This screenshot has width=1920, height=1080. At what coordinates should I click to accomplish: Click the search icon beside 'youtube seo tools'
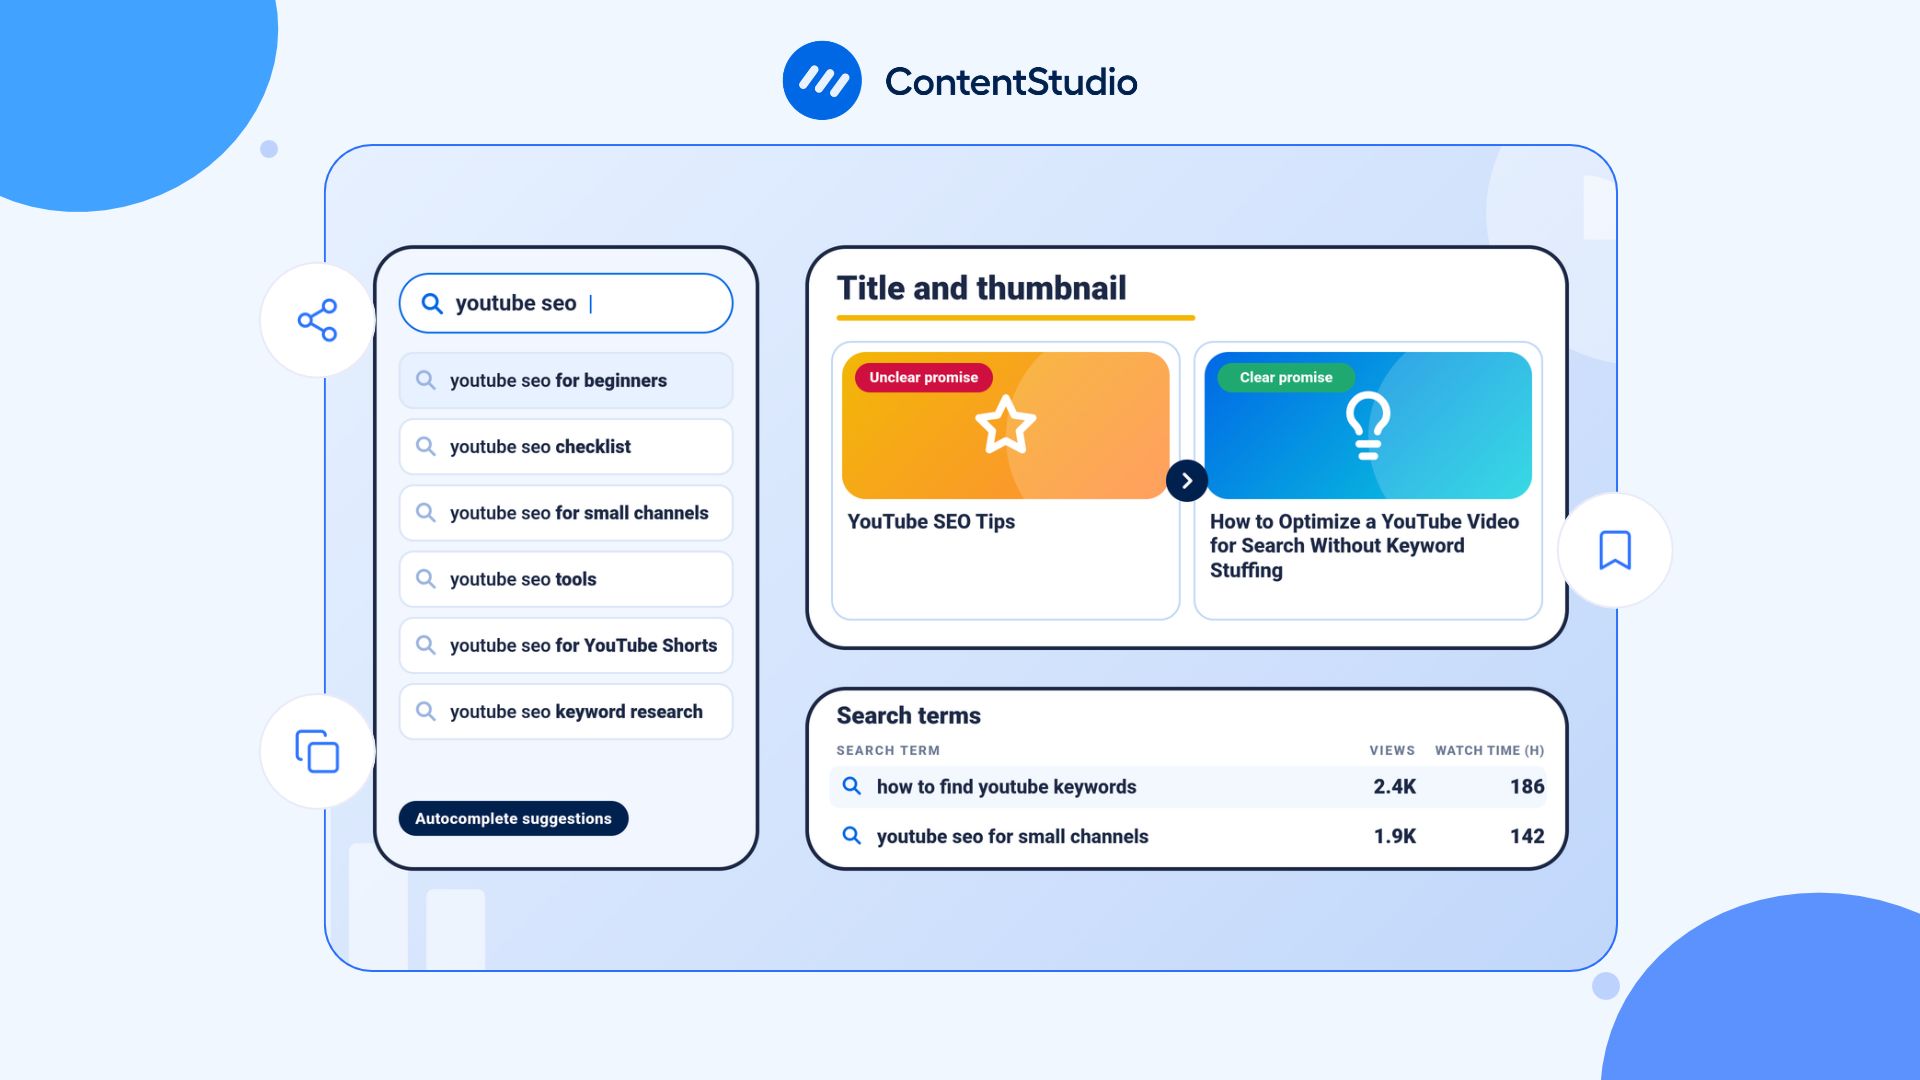(426, 579)
